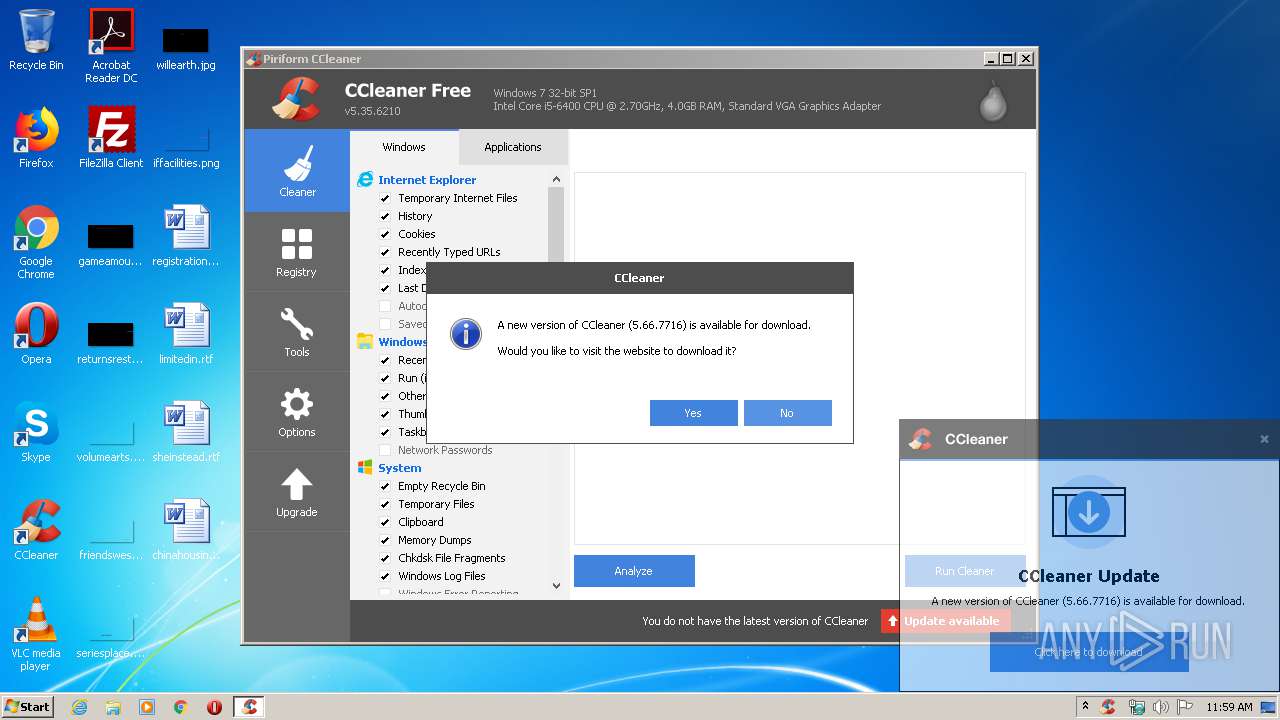Uncheck Recently Typed URLs
The height and width of the screenshot is (720, 1280).
(x=385, y=252)
